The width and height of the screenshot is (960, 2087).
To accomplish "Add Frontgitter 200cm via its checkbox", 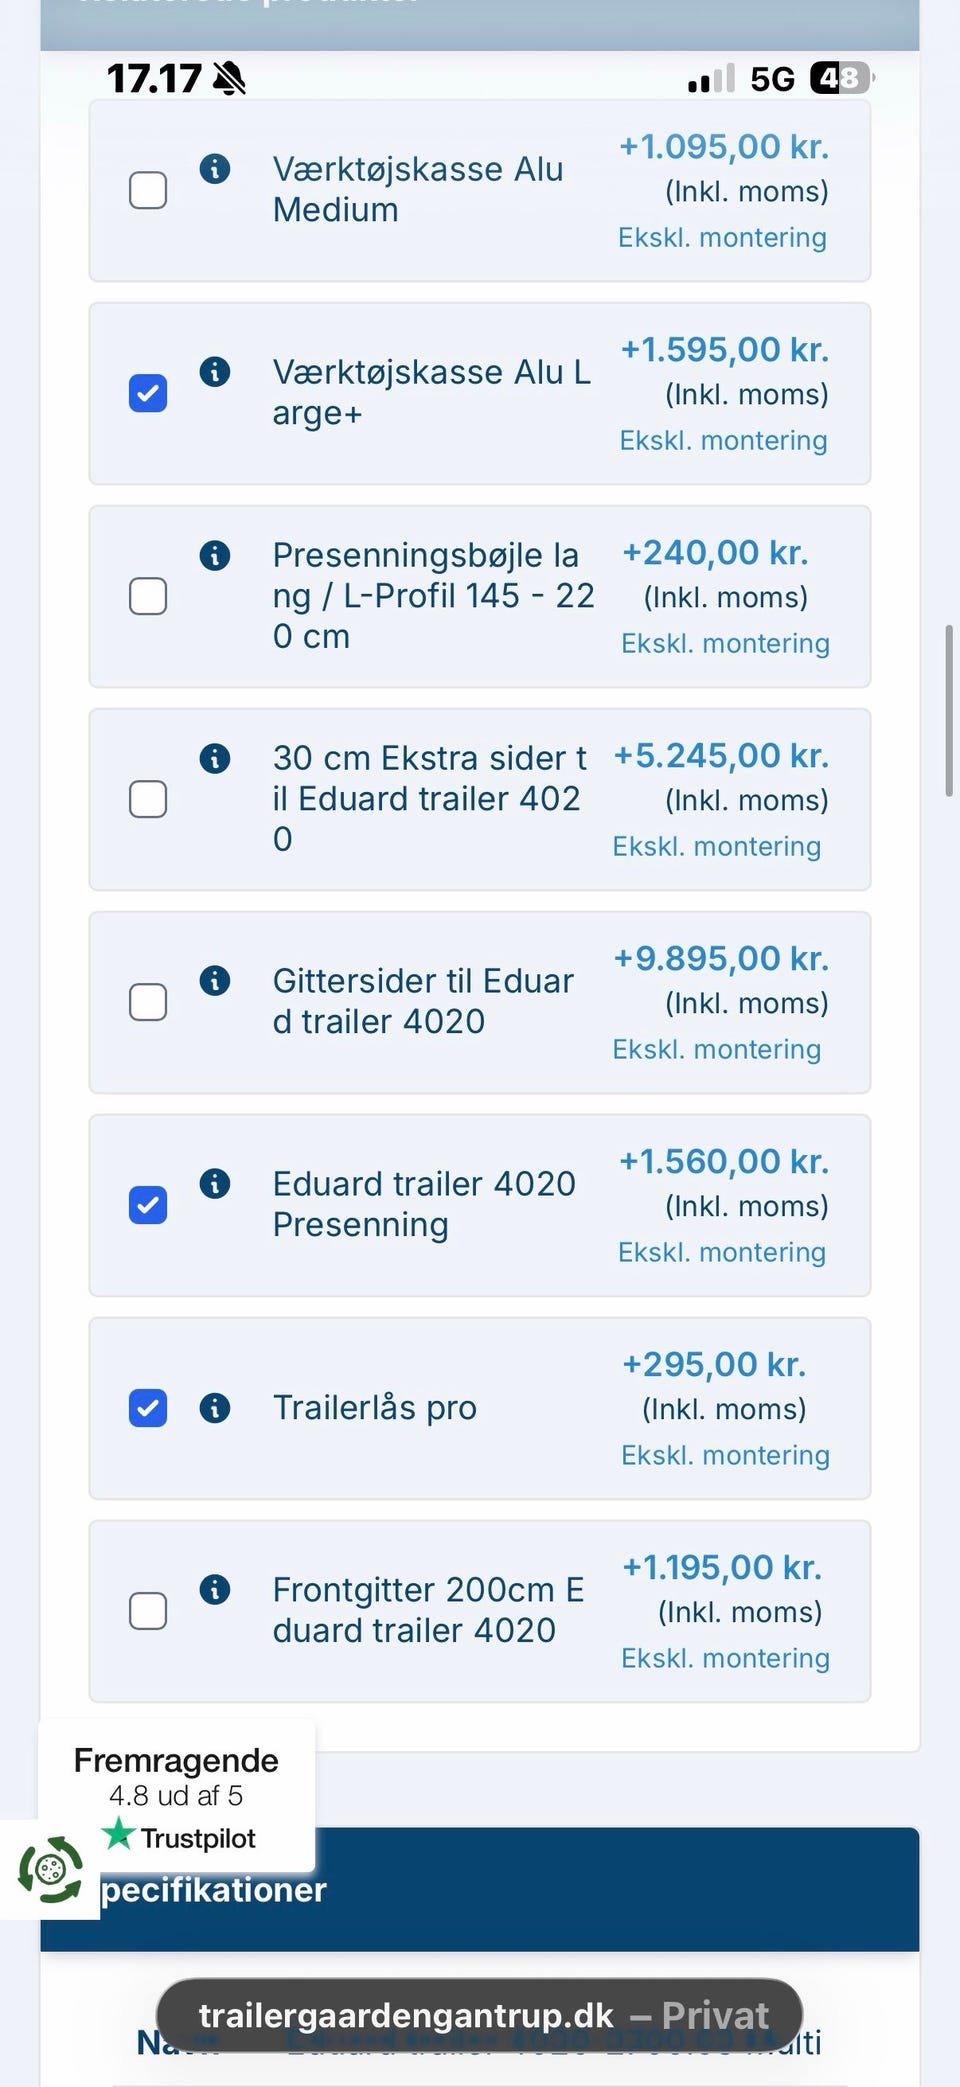I will coord(148,1611).
